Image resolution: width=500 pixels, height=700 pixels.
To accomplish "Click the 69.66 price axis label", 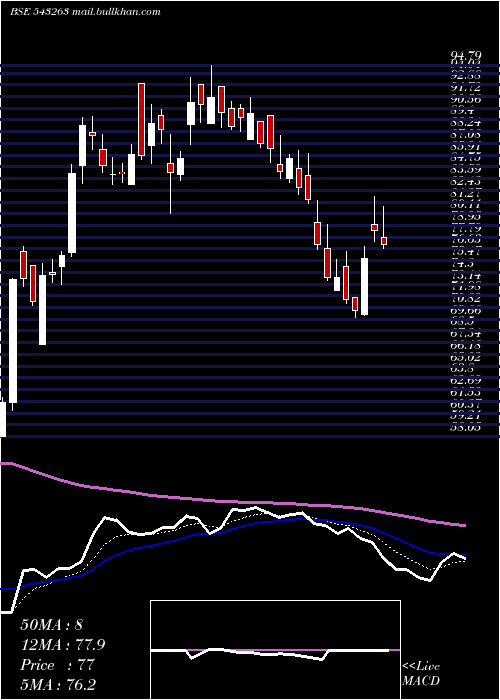I will click(x=466, y=311).
